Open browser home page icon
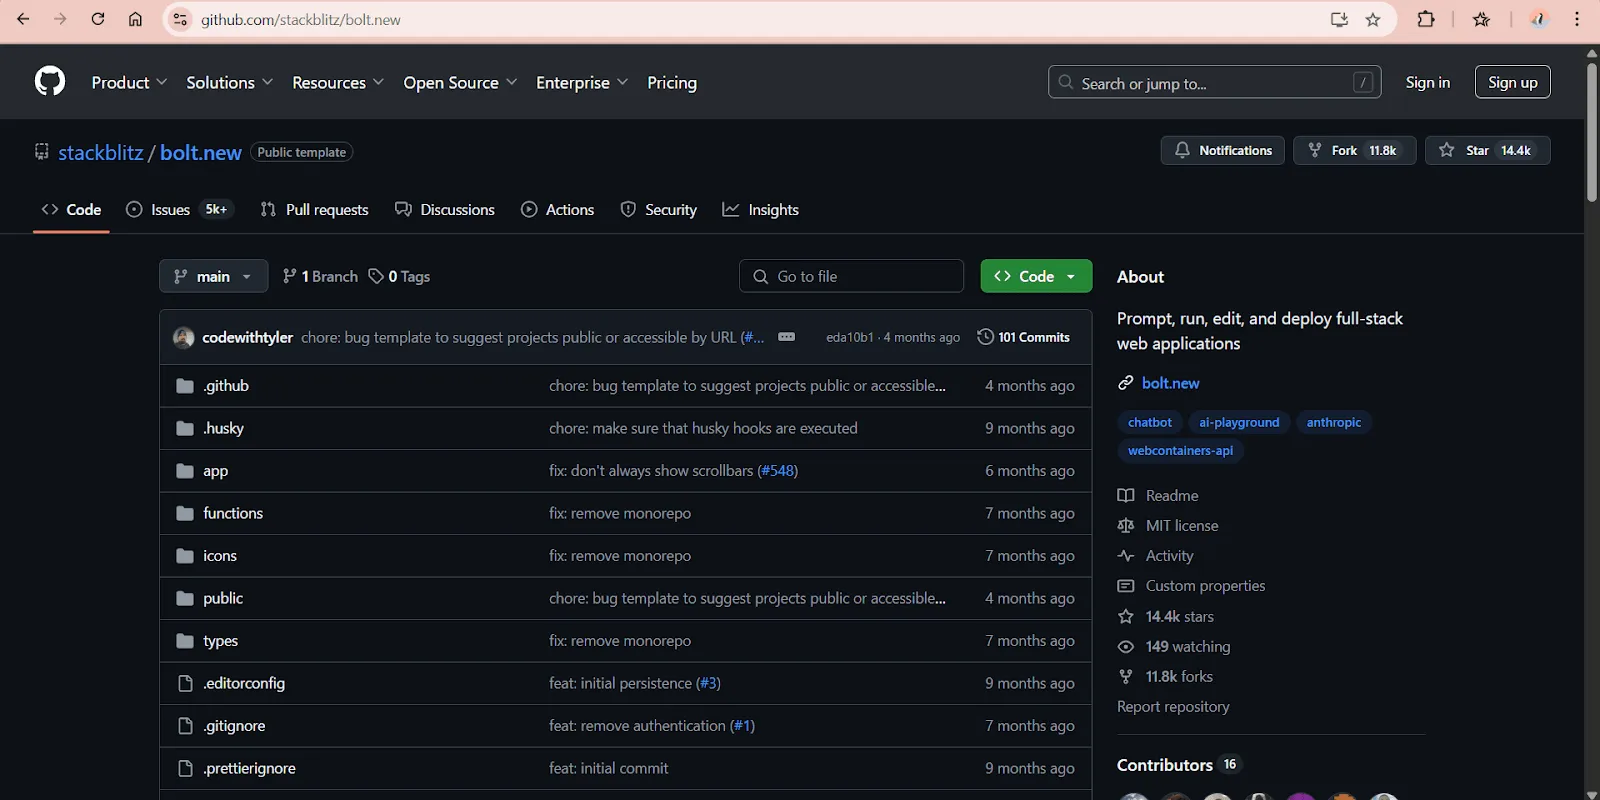The height and width of the screenshot is (800, 1600). coord(135,19)
